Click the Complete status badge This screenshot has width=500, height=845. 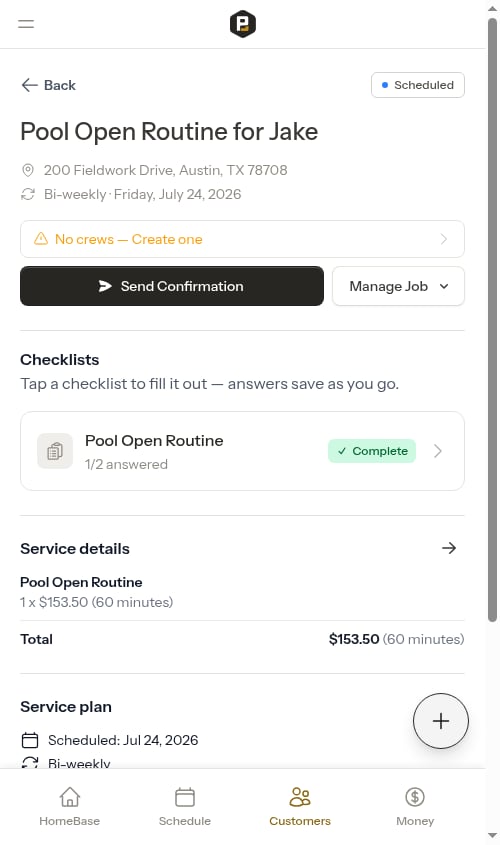(x=372, y=451)
